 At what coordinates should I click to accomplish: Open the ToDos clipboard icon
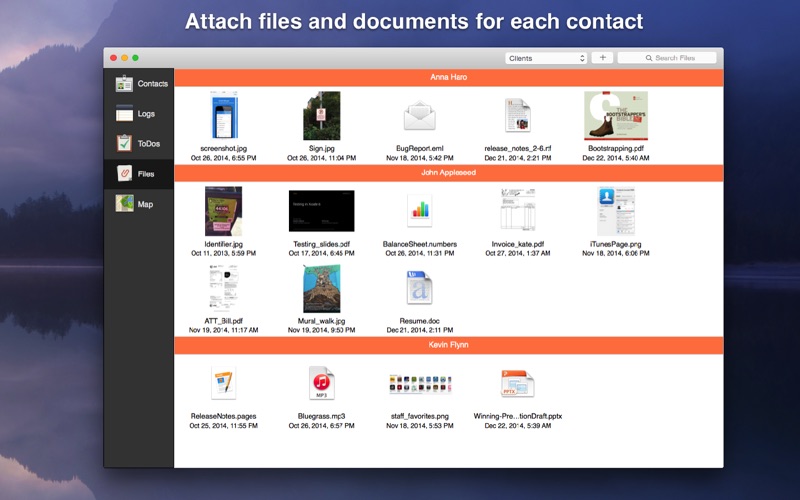coord(124,143)
